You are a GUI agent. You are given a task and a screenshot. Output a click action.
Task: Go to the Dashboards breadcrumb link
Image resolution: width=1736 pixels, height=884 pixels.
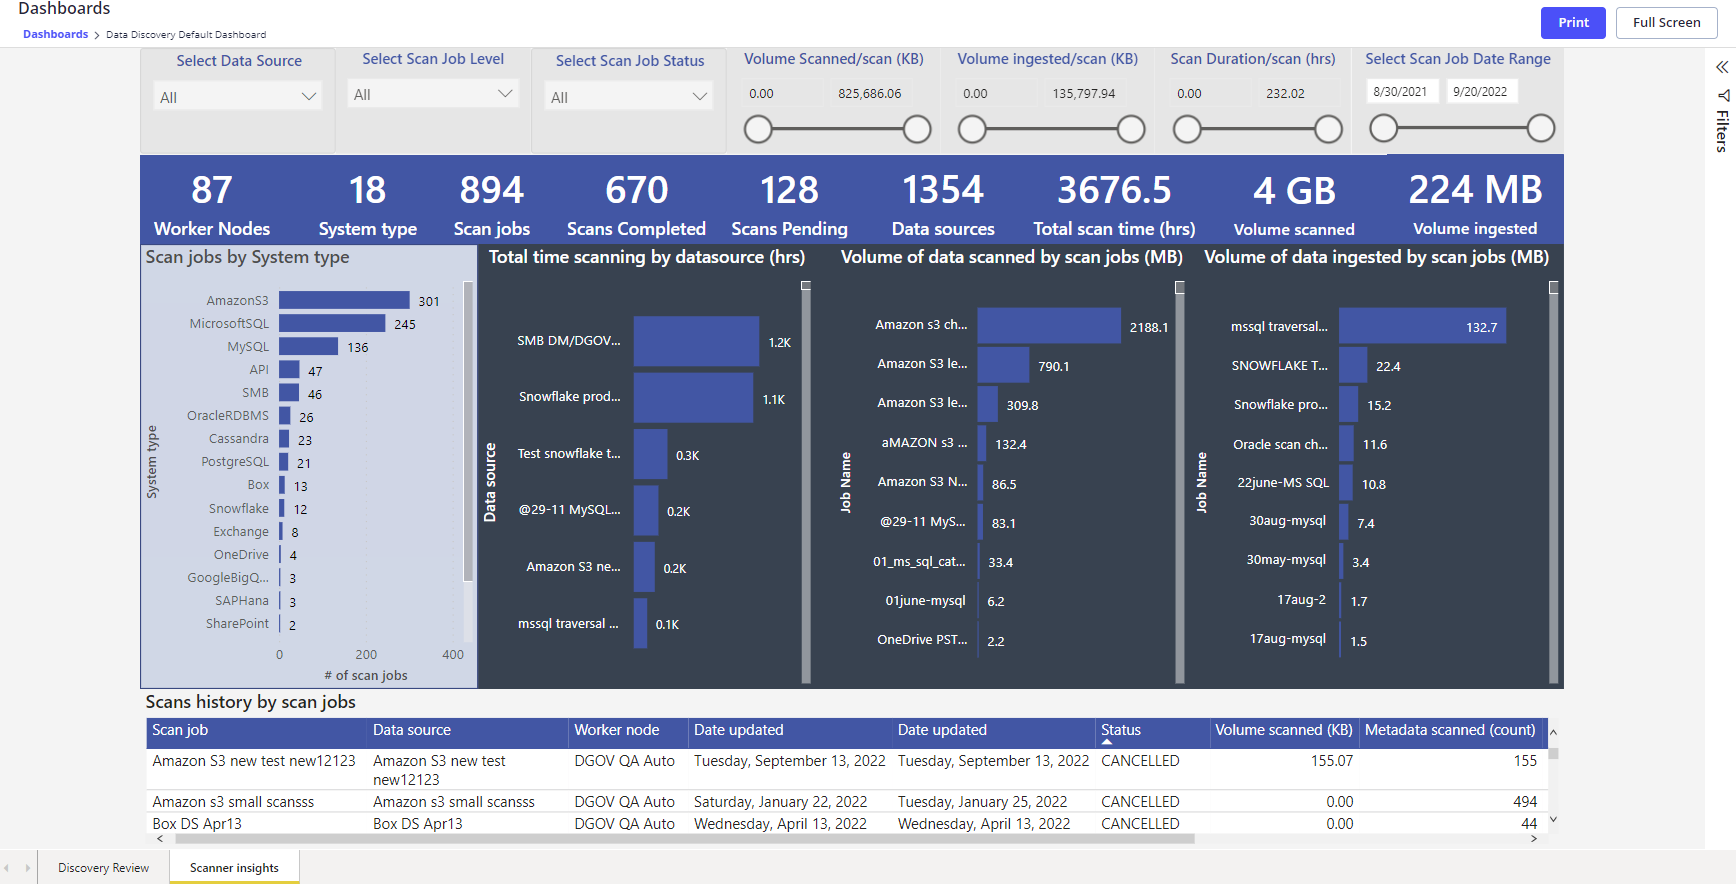click(55, 34)
